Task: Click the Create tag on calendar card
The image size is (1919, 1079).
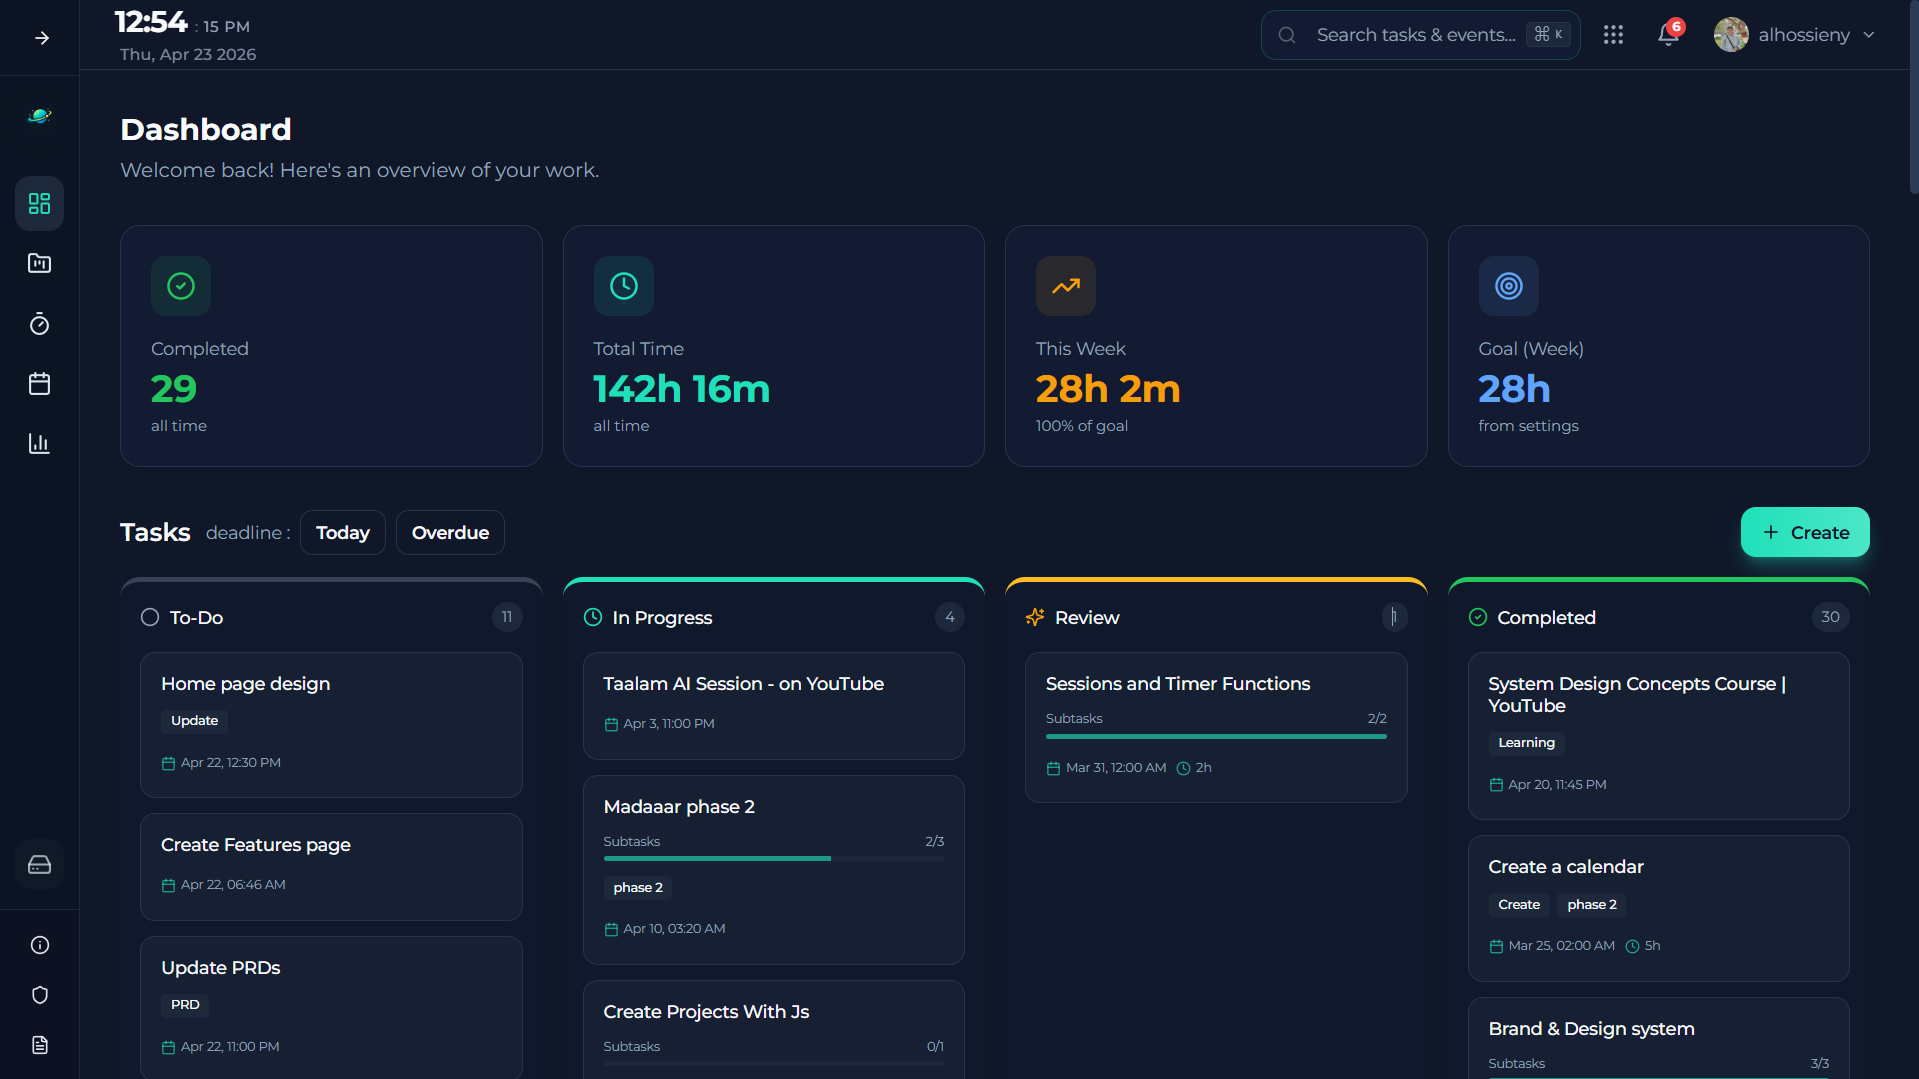Action: click(x=1519, y=905)
